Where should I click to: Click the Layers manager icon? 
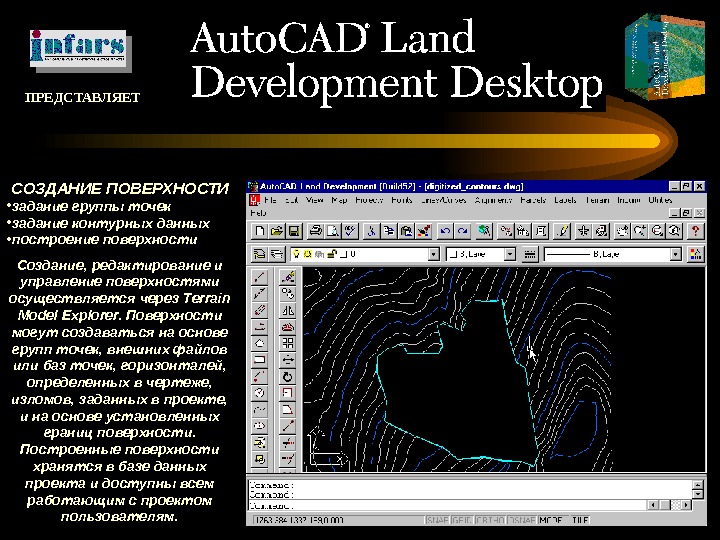click(x=277, y=254)
